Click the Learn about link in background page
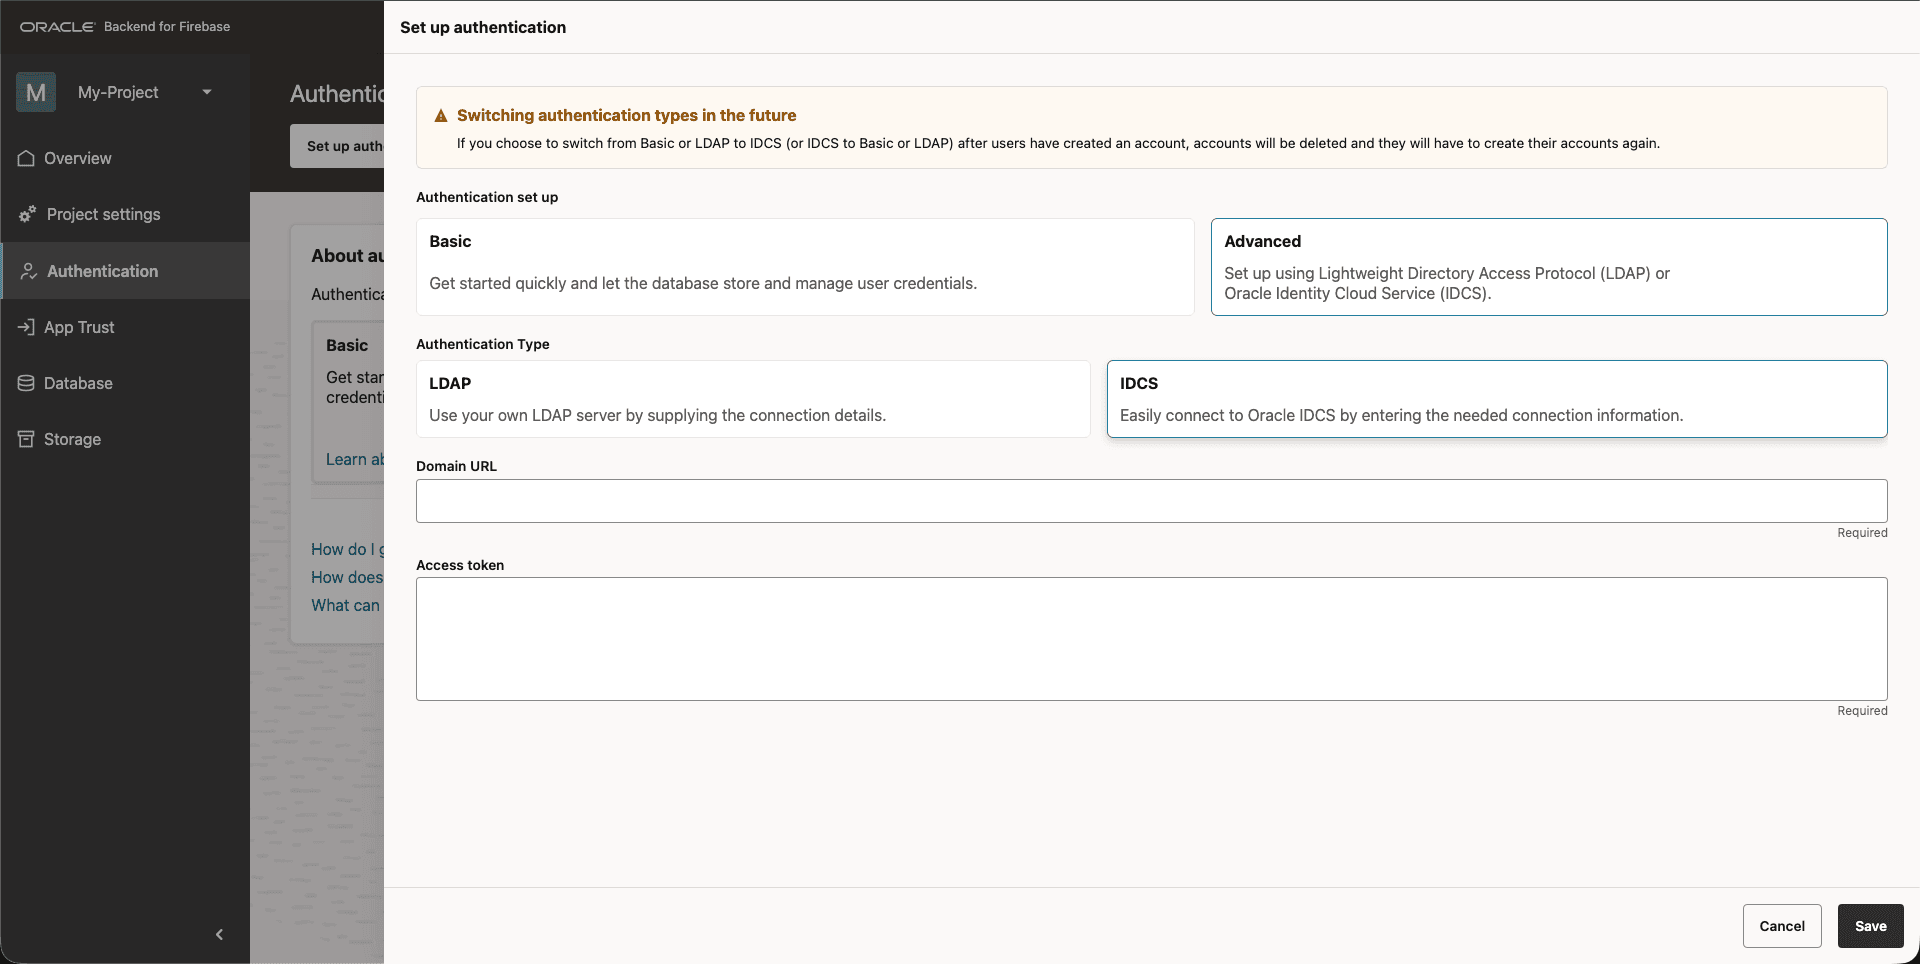 (x=355, y=459)
